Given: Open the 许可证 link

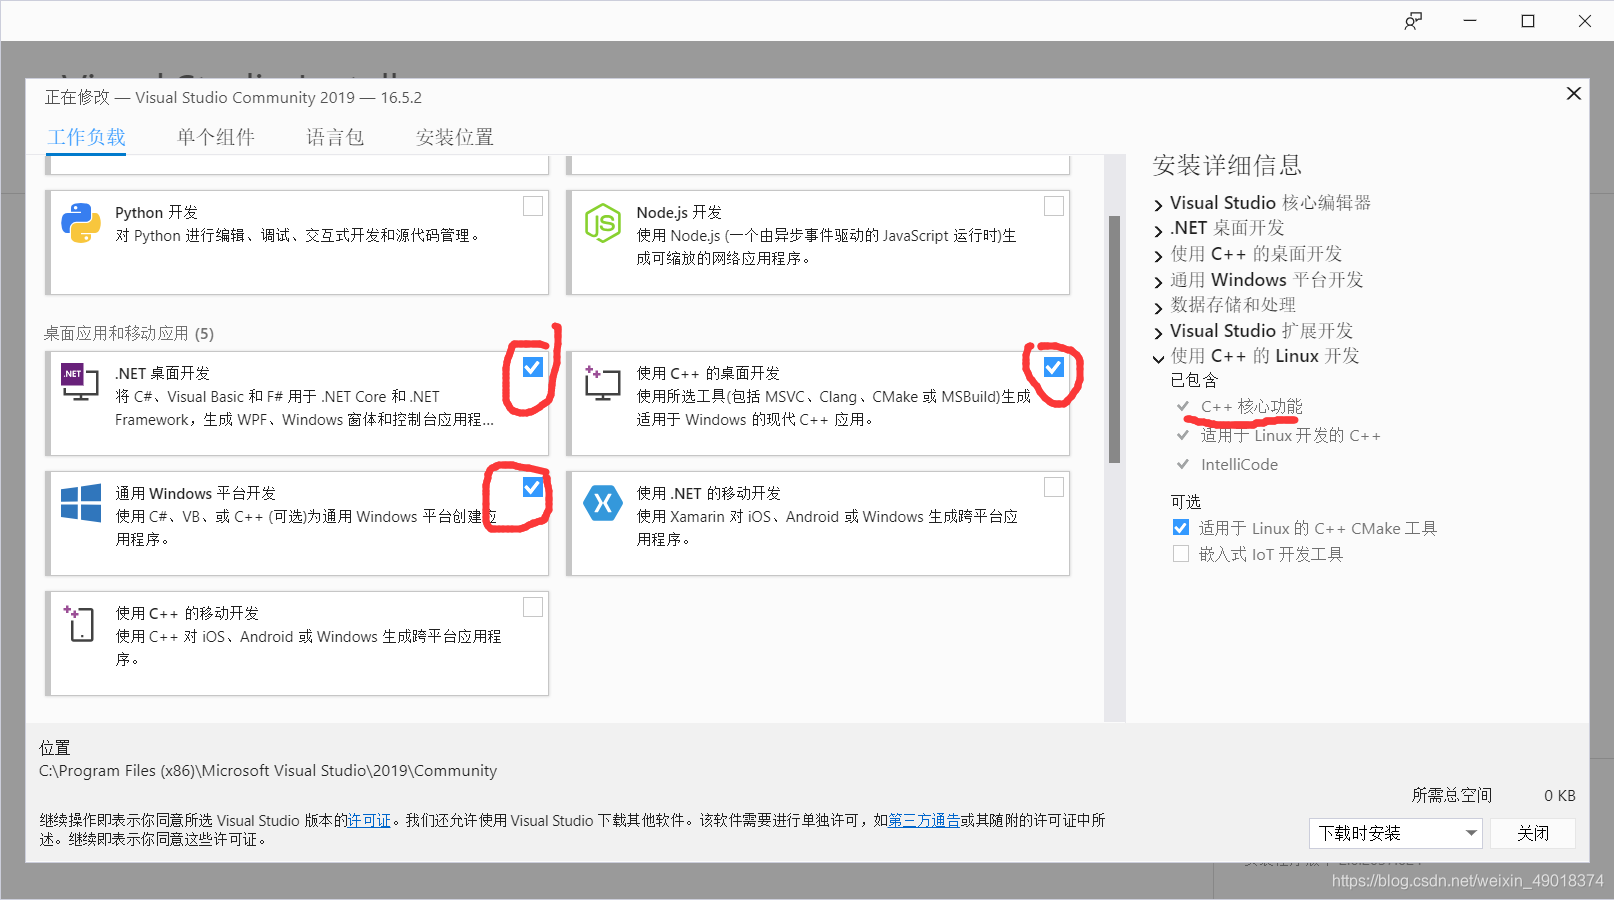Looking at the screenshot, I should [369, 820].
